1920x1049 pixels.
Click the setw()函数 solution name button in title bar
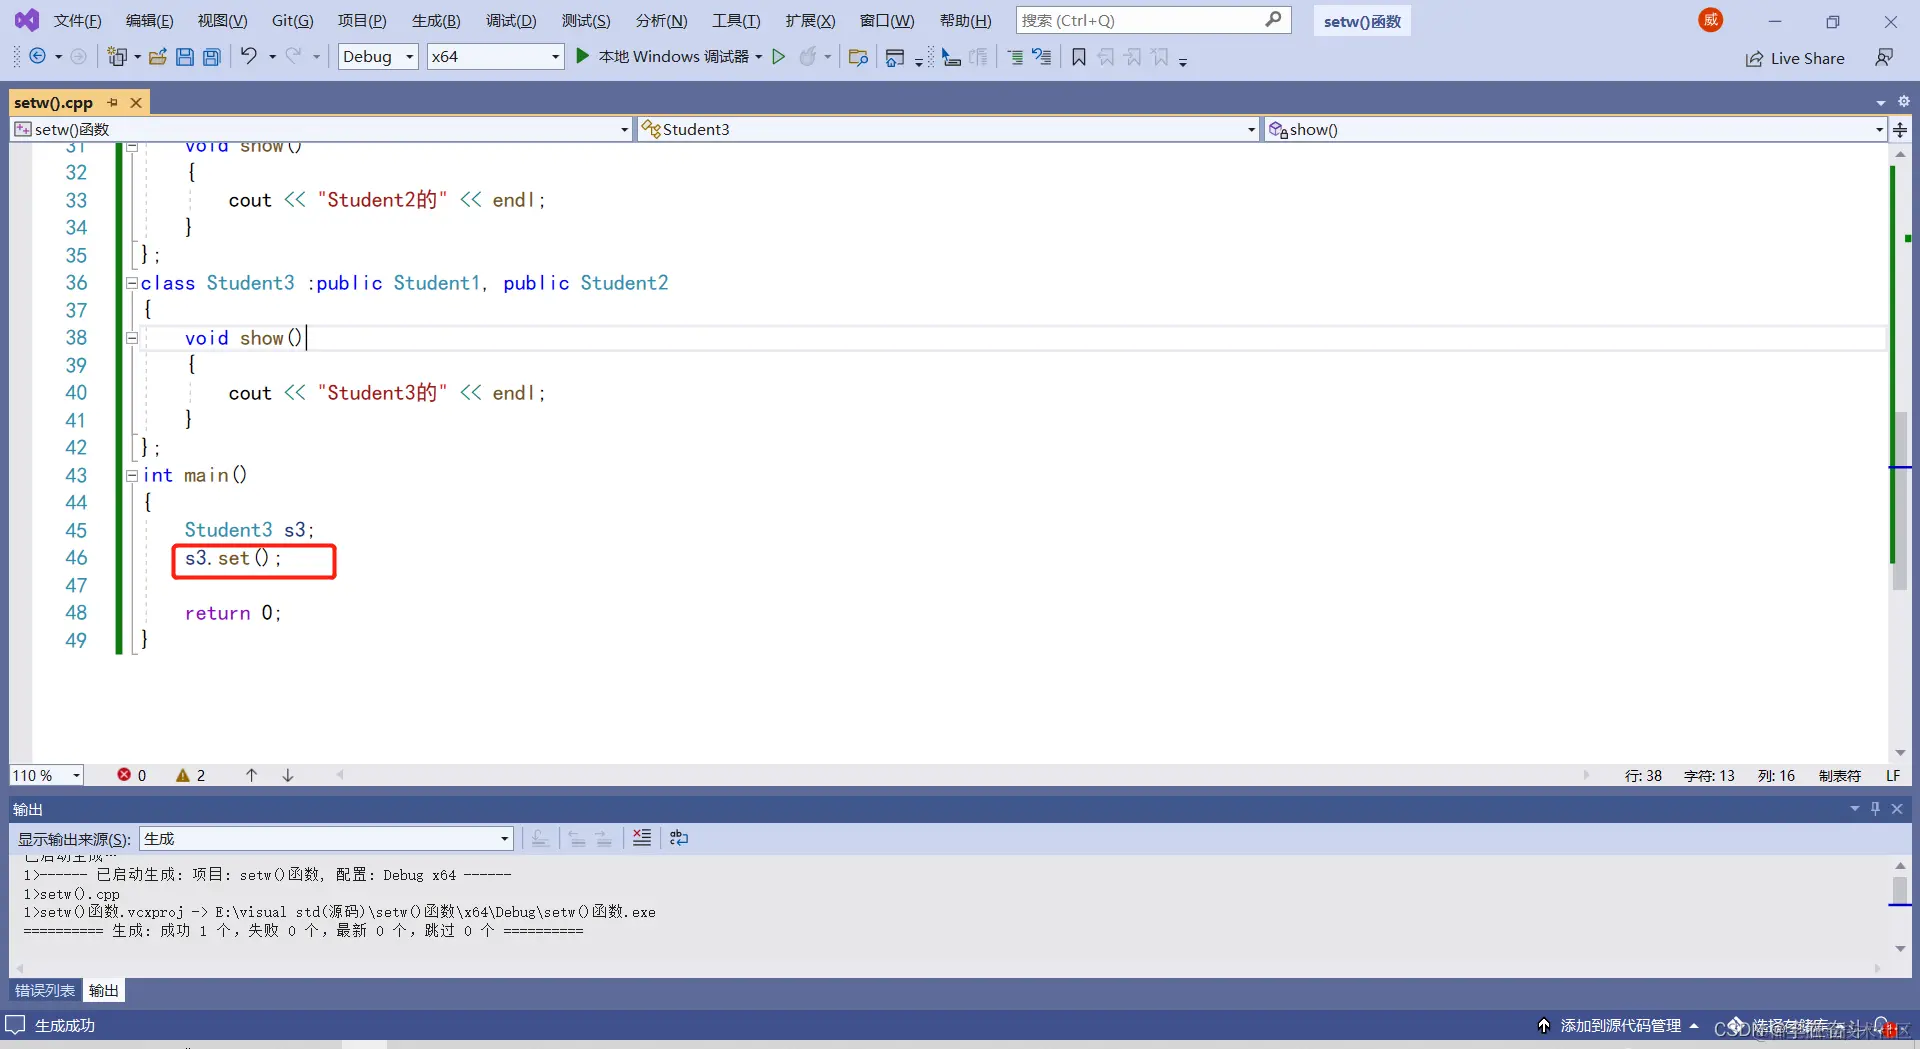[x=1362, y=21]
